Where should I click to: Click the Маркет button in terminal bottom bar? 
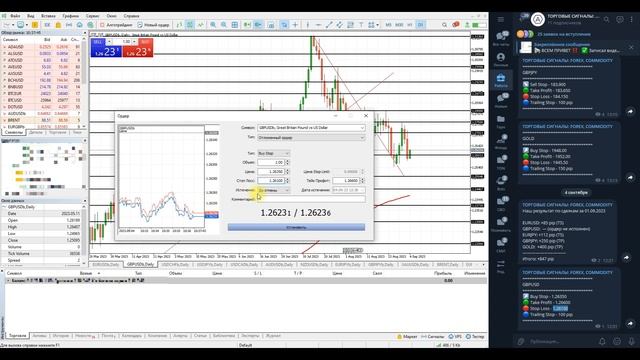point(407,337)
